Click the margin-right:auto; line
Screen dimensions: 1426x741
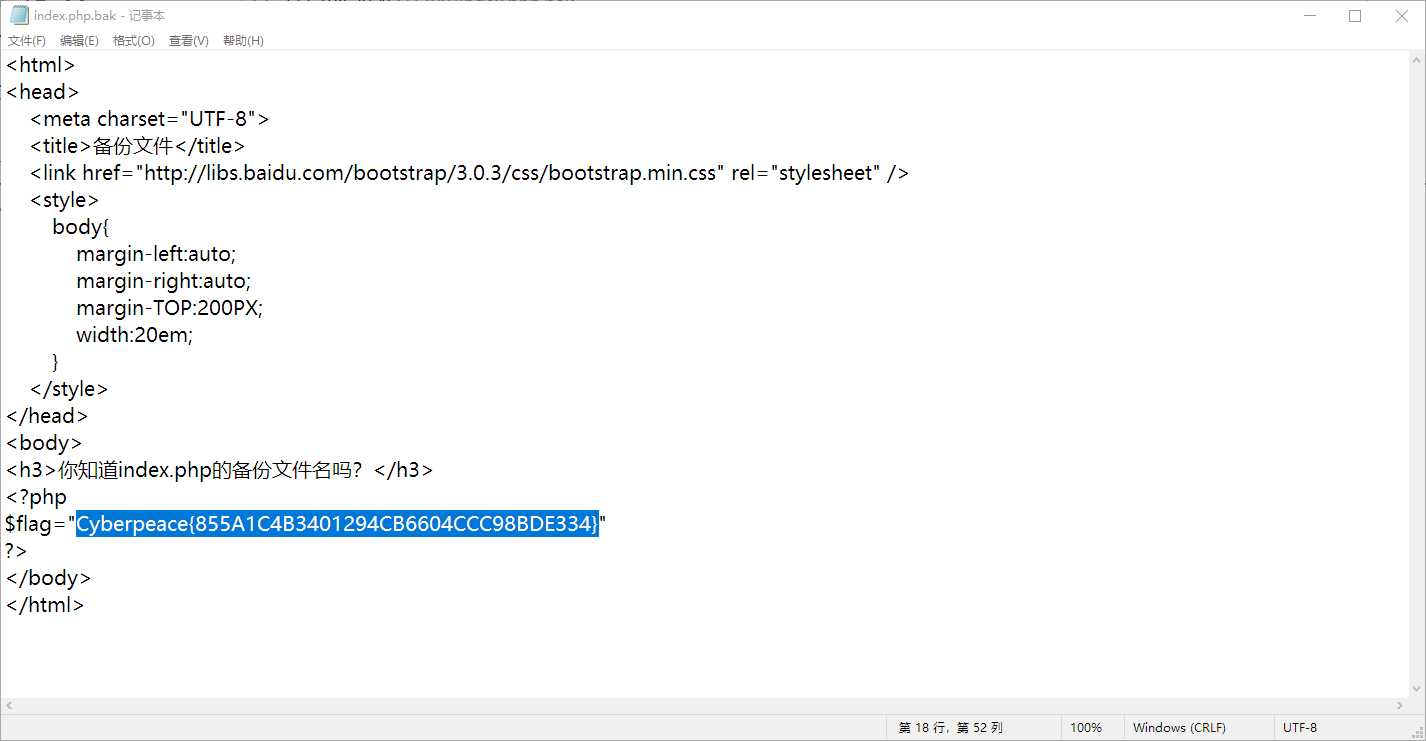(x=163, y=281)
